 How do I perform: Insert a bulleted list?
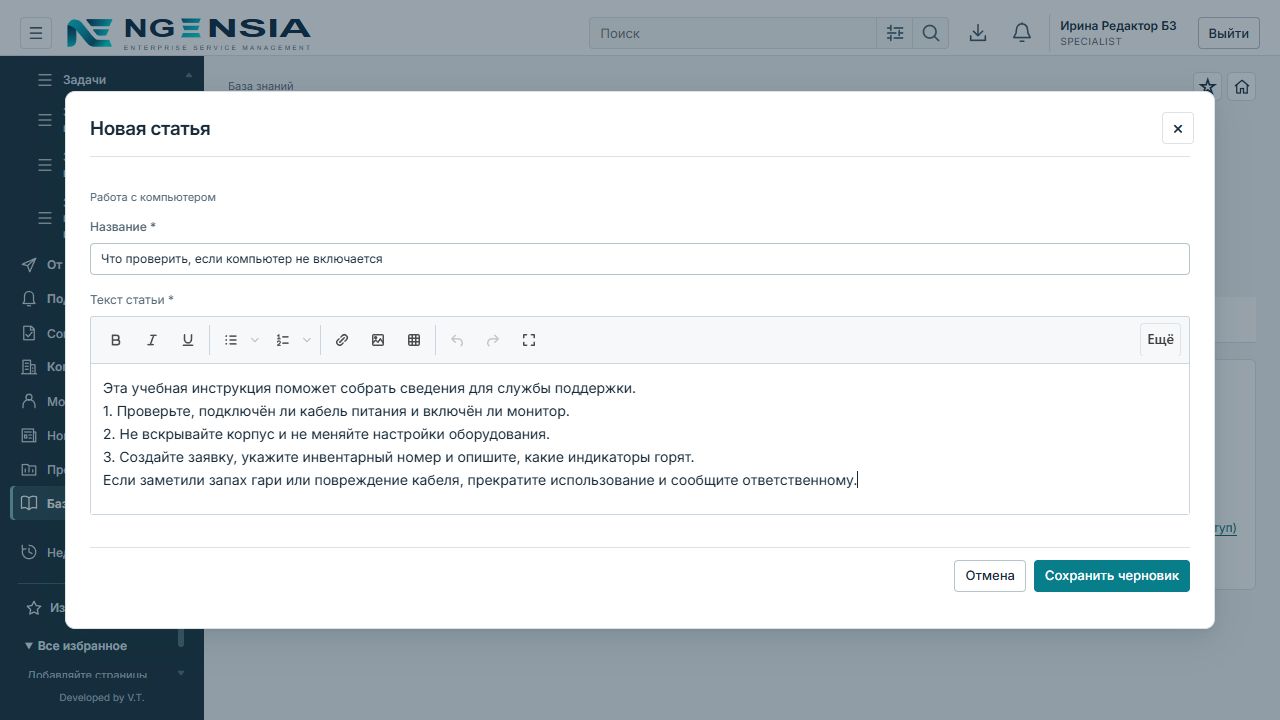(231, 340)
